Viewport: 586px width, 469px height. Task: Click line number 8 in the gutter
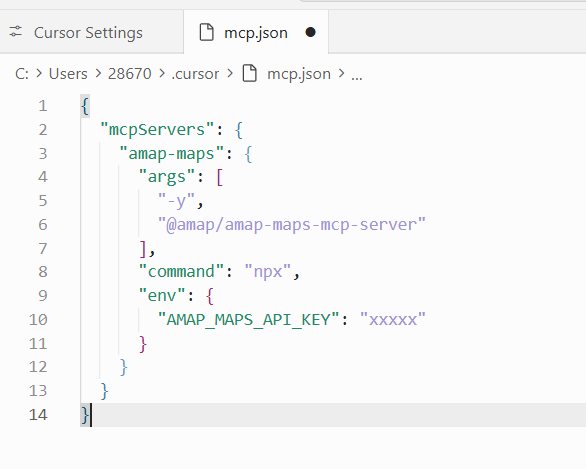(x=43, y=272)
